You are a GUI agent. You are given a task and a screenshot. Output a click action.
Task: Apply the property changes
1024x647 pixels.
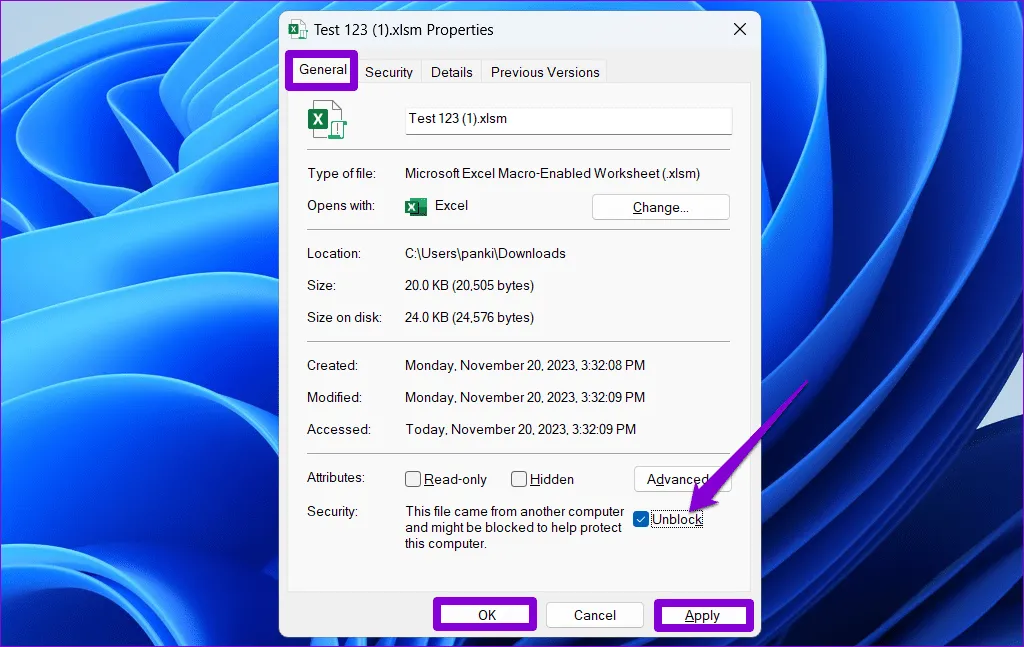(702, 615)
